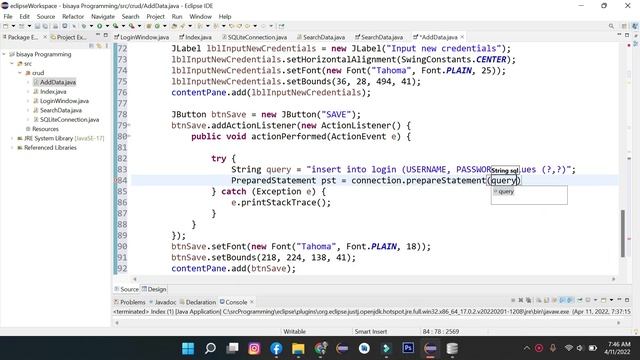
Task: Click the New Java Package icon
Action: point(149,26)
